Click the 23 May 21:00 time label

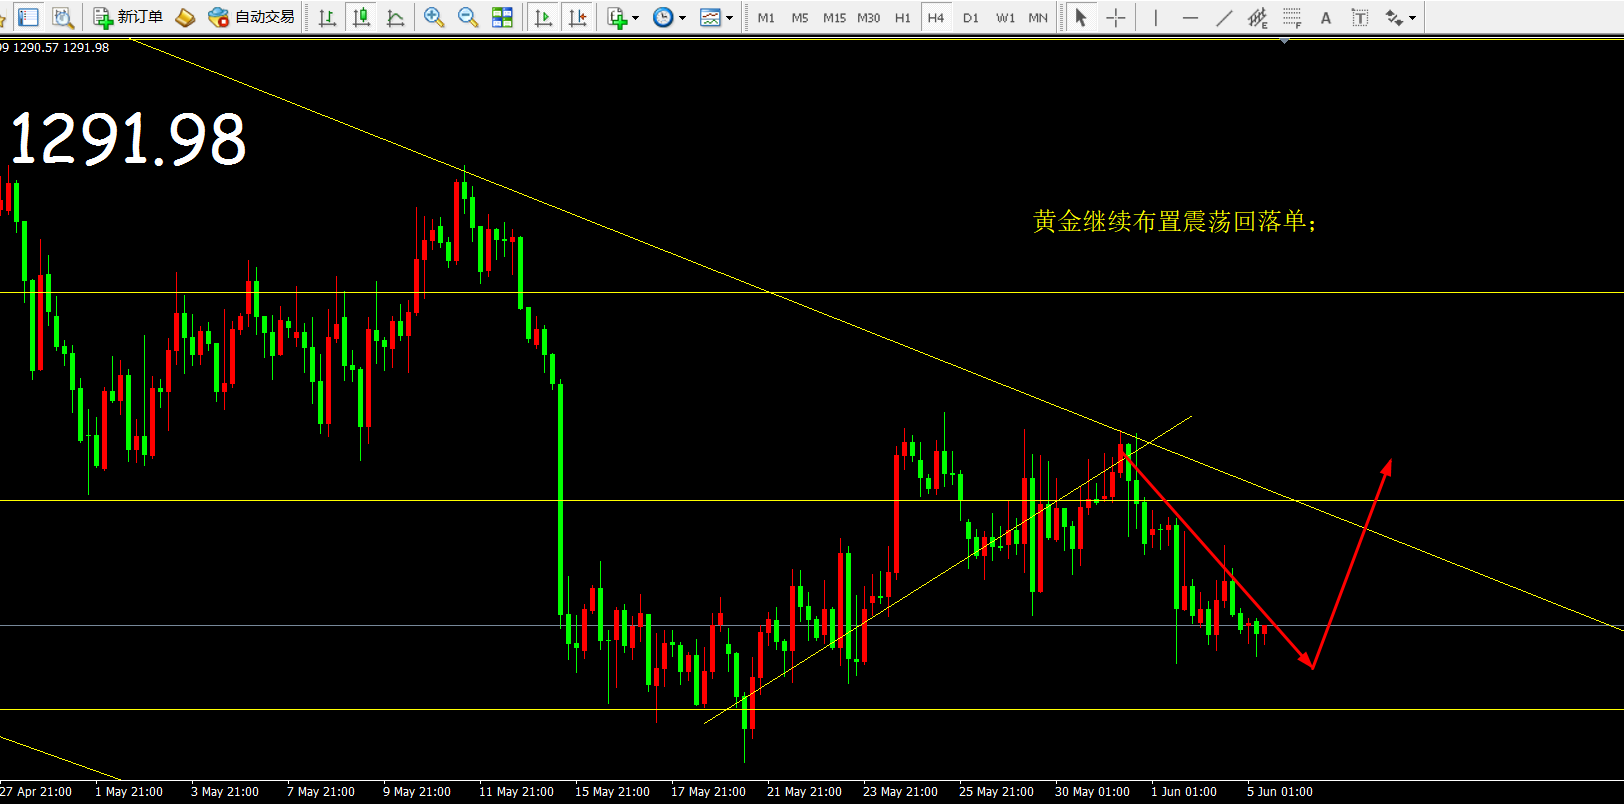point(900,791)
